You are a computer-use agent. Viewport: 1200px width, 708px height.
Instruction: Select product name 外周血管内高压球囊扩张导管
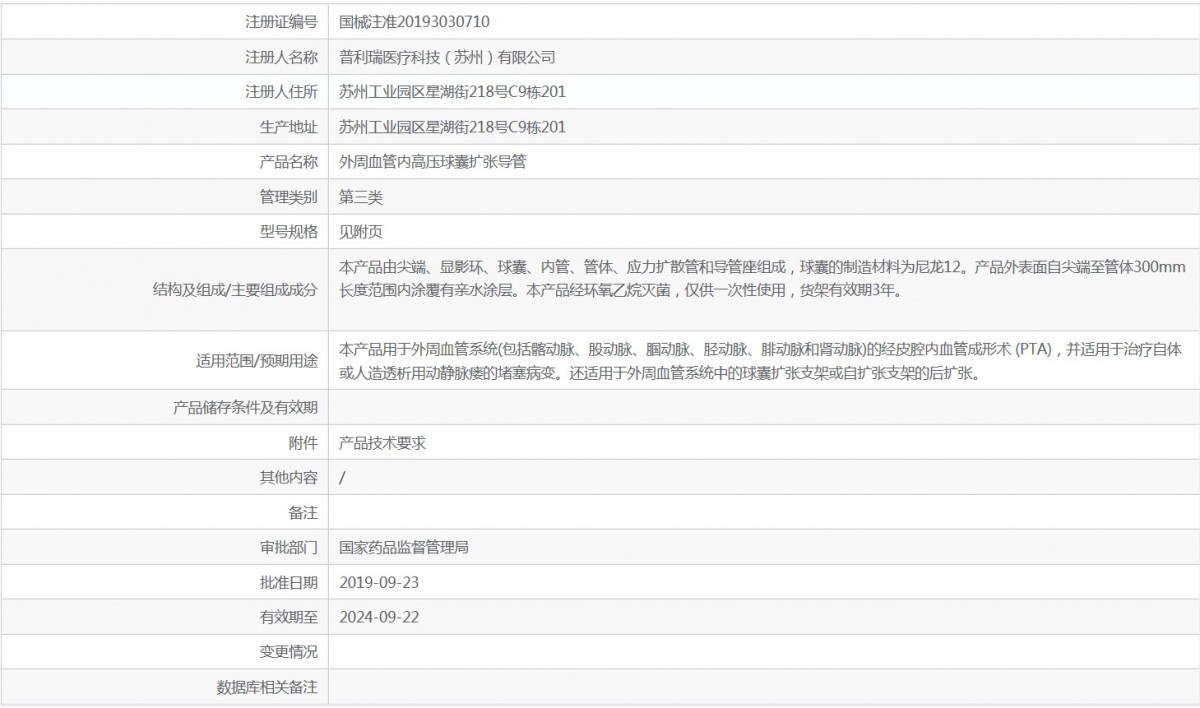click(x=433, y=162)
